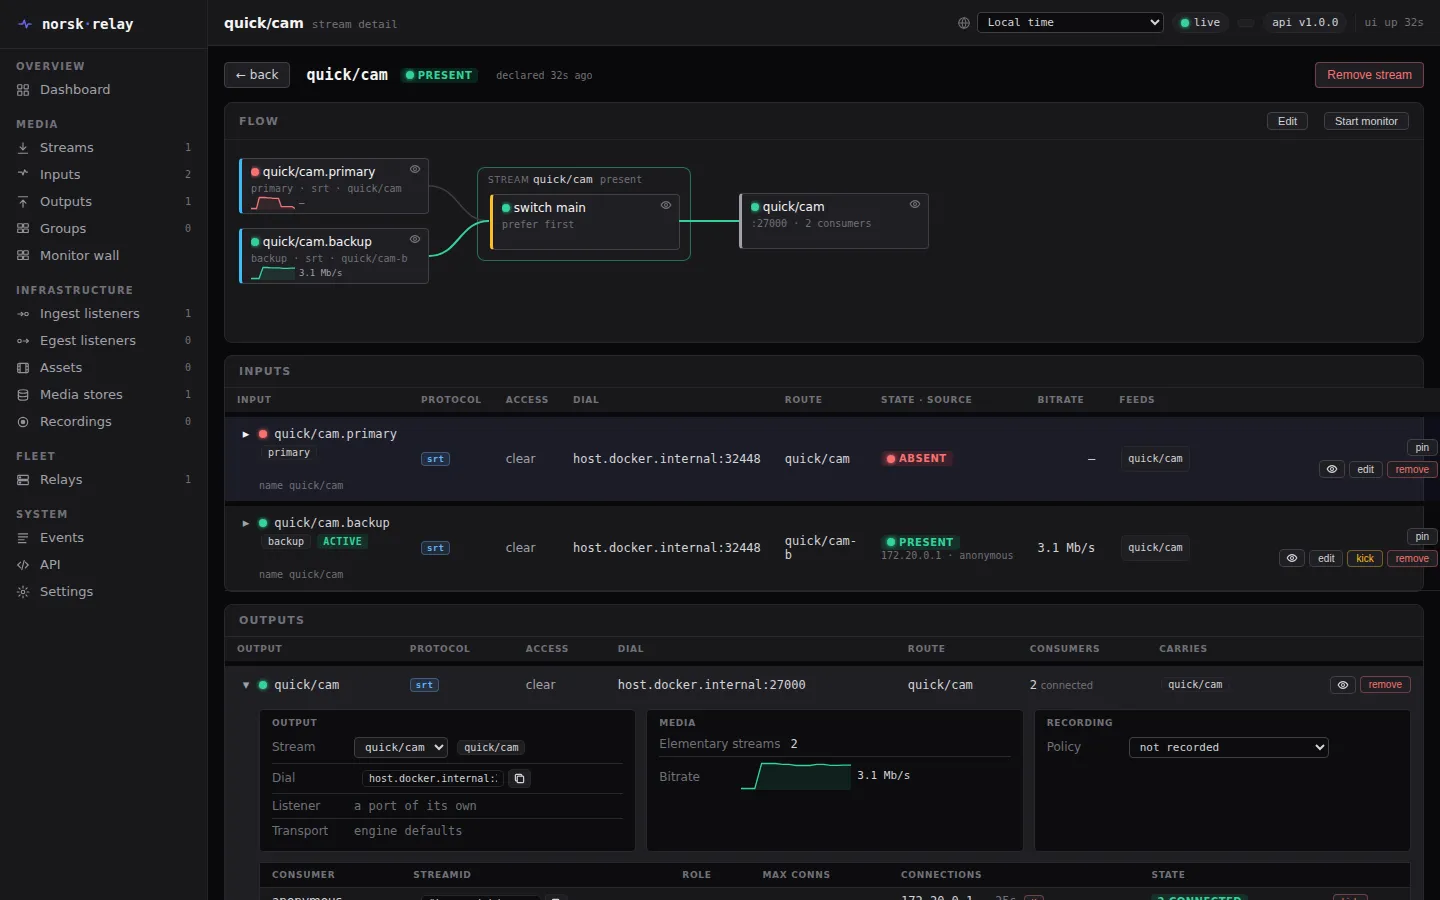Toggle eye on quick/cam.backup flow node

(415, 239)
